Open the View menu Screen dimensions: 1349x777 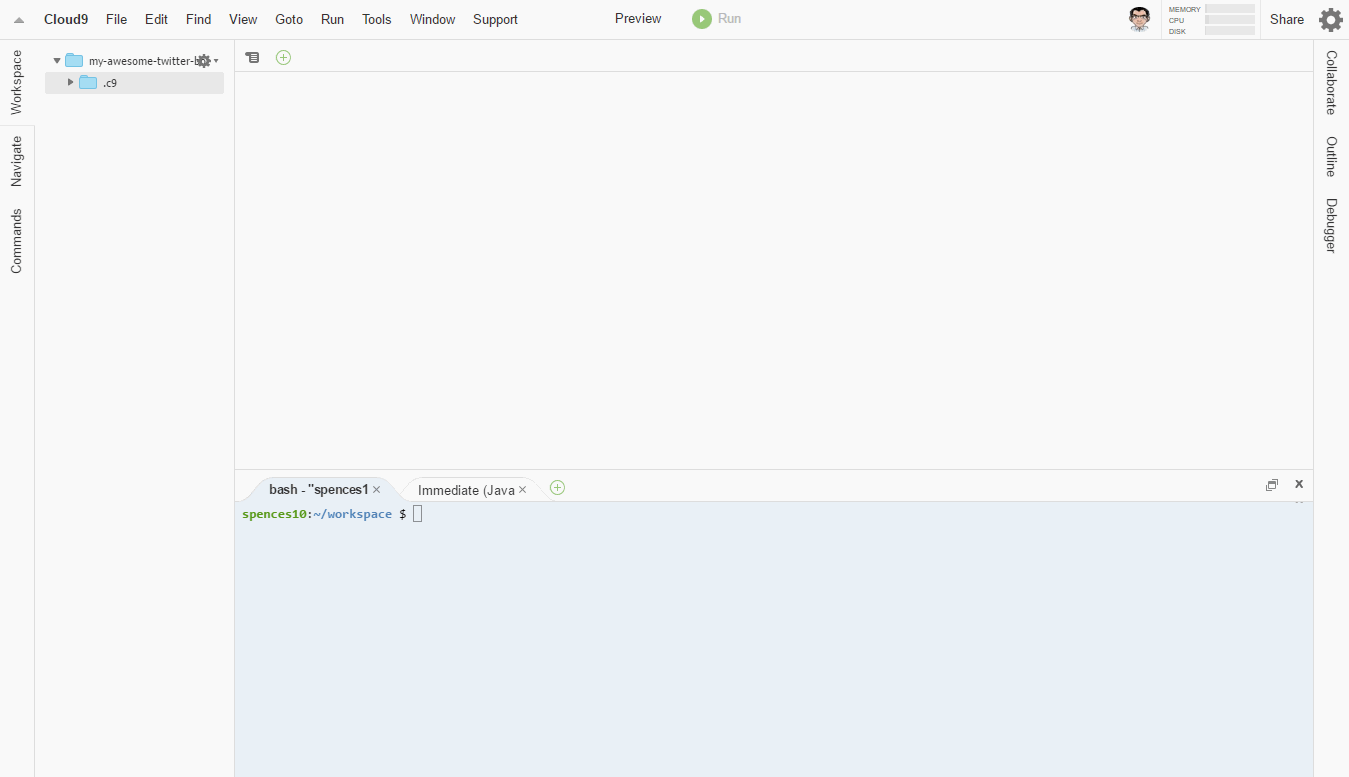click(243, 19)
